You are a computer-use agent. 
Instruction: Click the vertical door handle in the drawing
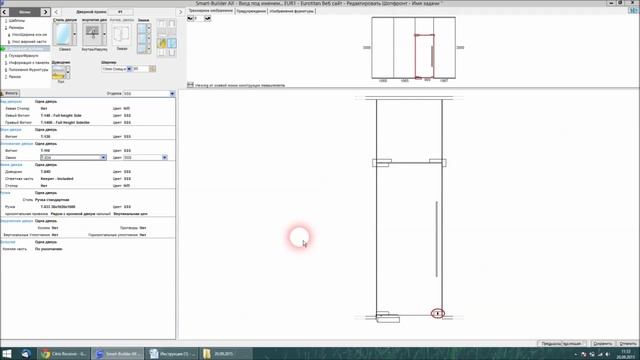pyautogui.click(x=437, y=239)
